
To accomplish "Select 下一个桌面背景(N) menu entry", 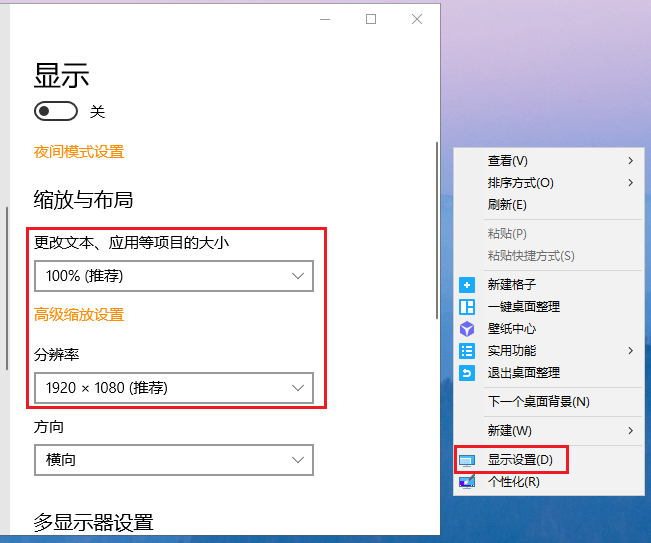I will [538, 402].
